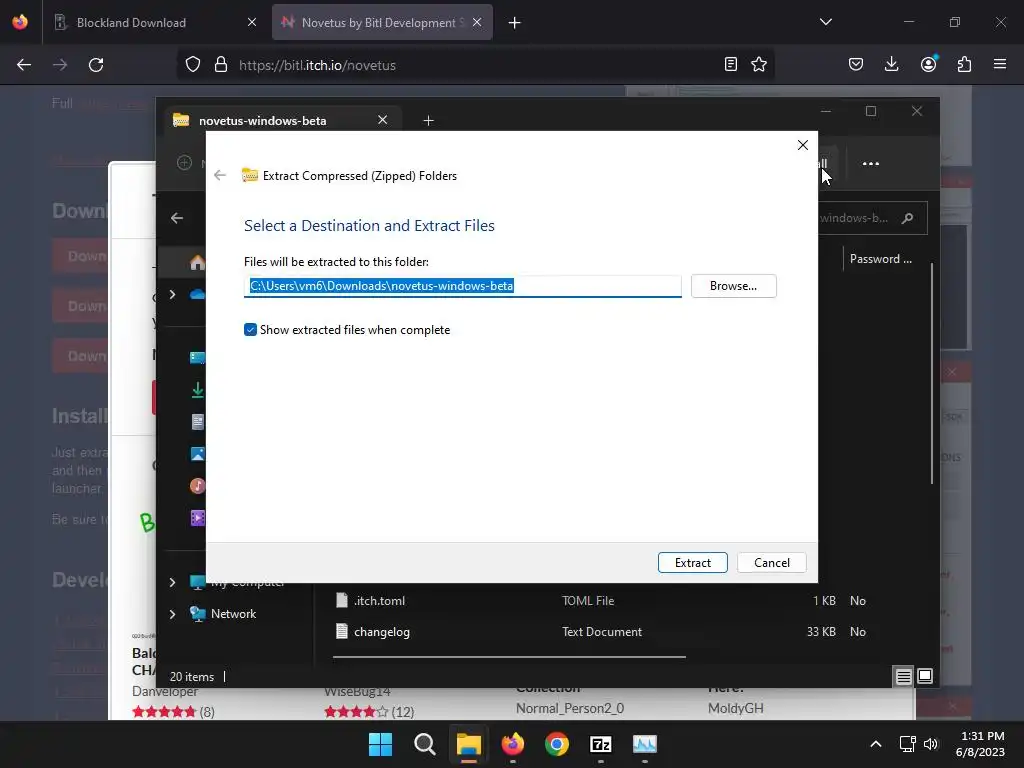Switch to the Blockland Download browser tab
This screenshot has width=1024, height=768.
tap(131, 23)
